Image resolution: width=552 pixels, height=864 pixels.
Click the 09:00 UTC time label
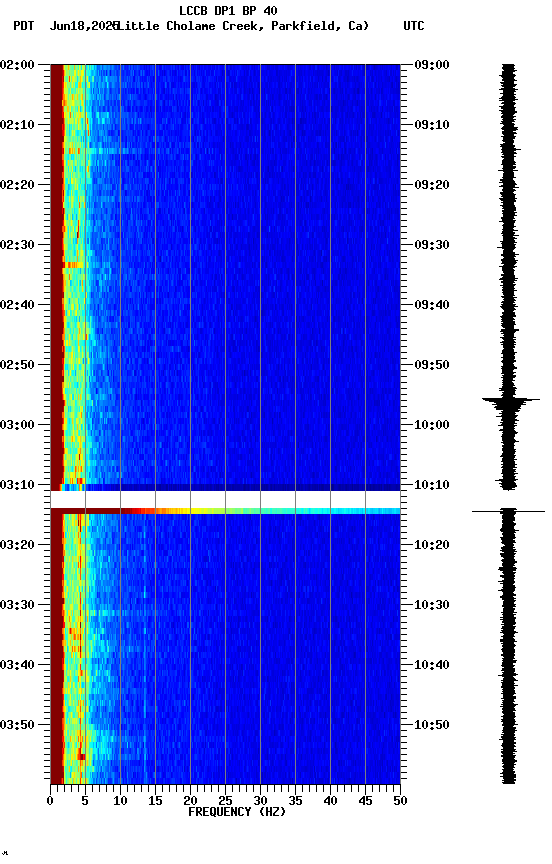[432, 64]
